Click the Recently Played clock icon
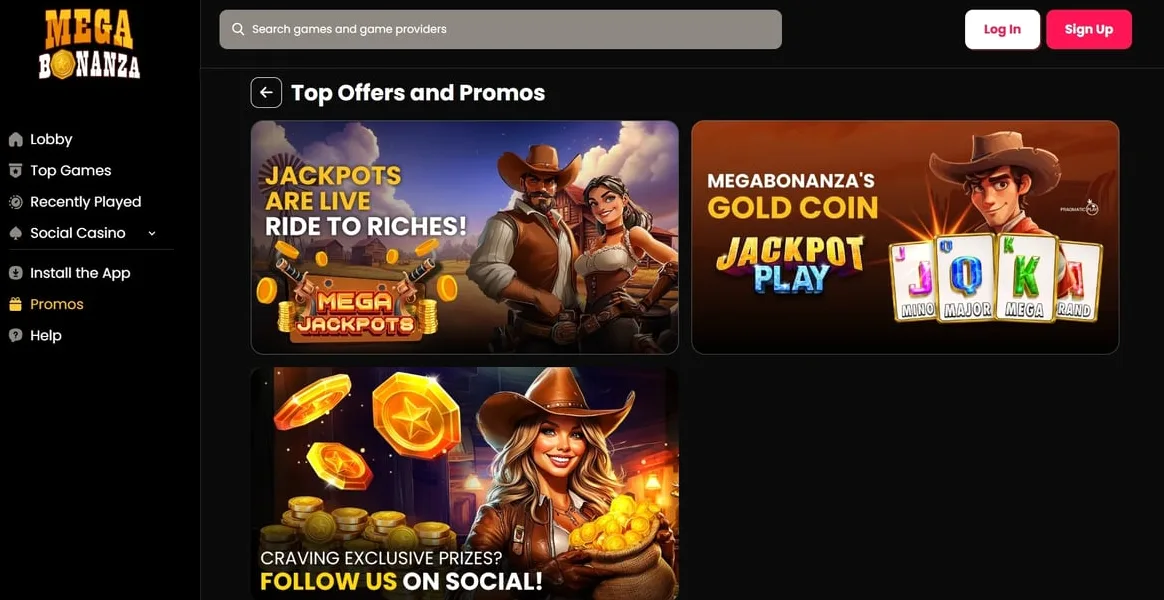Image resolution: width=1164 pixels, height=600 pixels. click(x=16, y=201)
